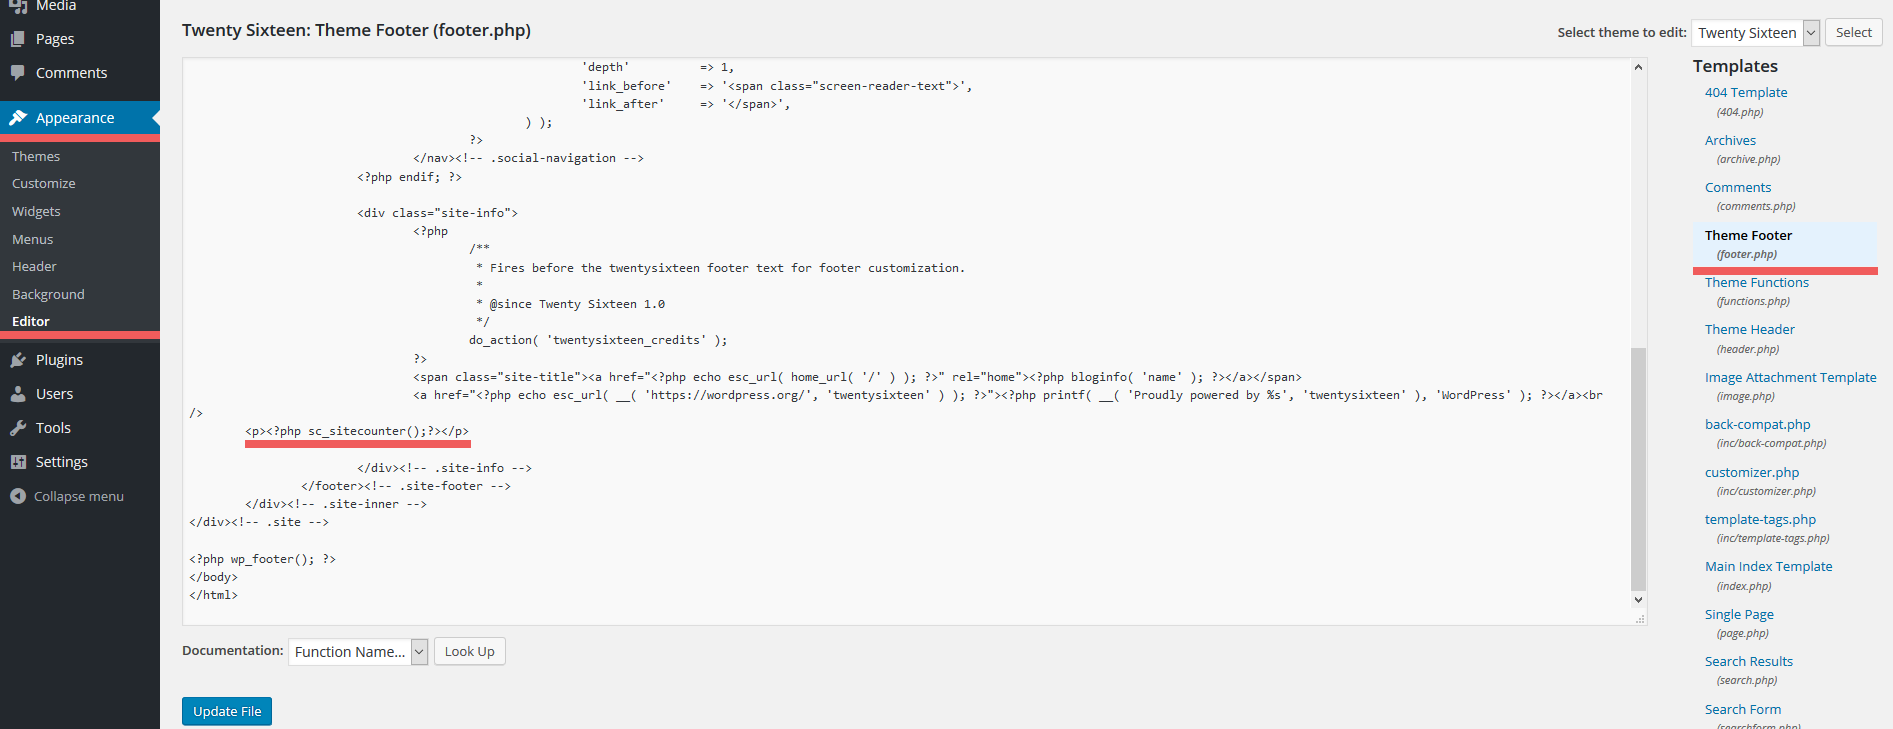The width and height of the screenshot is (1893, 729).
Task: Open the Comments template file link
Action: click(1738, 188)
